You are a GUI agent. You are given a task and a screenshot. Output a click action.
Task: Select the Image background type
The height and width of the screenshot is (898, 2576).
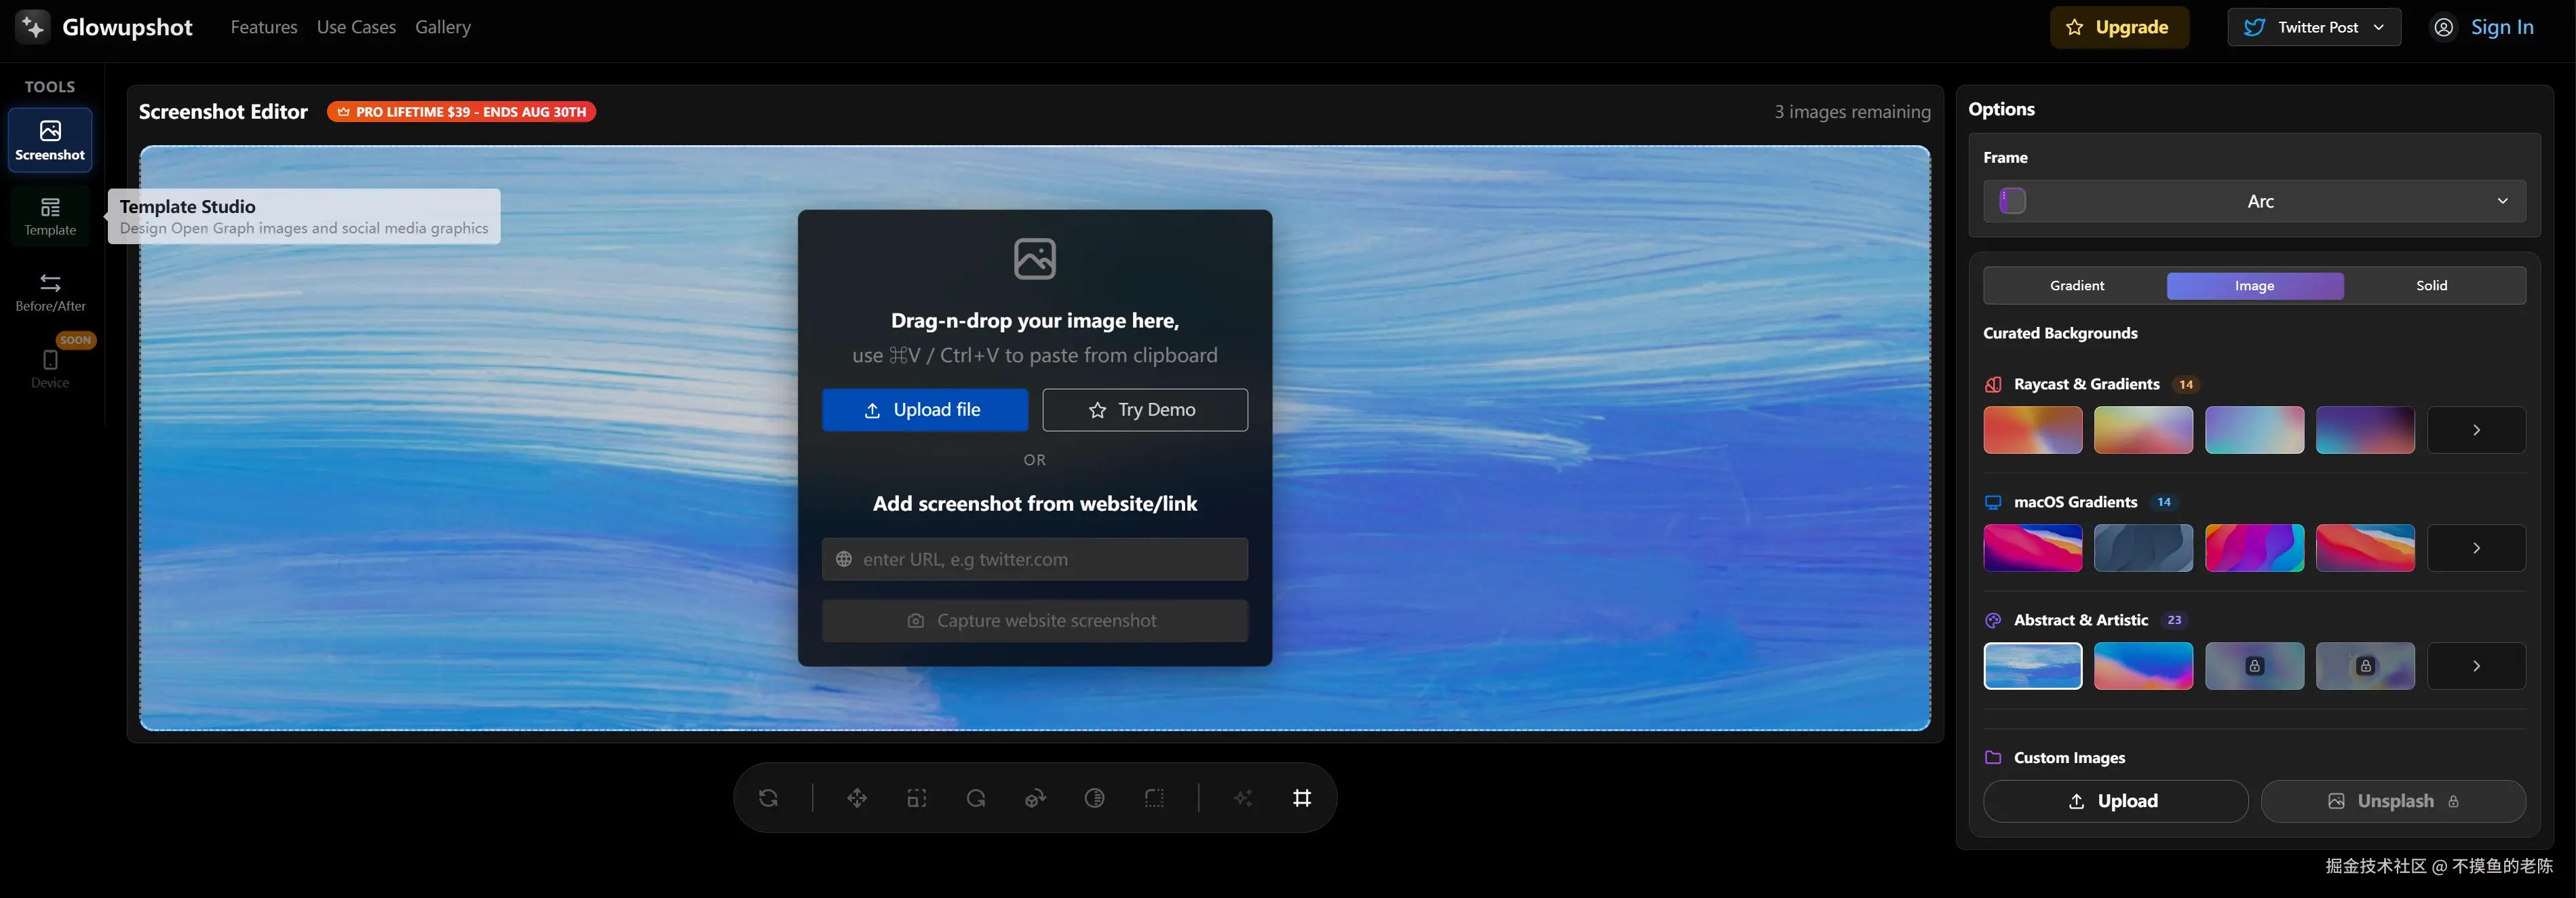pyautogui.click(x=2254, y=286)
